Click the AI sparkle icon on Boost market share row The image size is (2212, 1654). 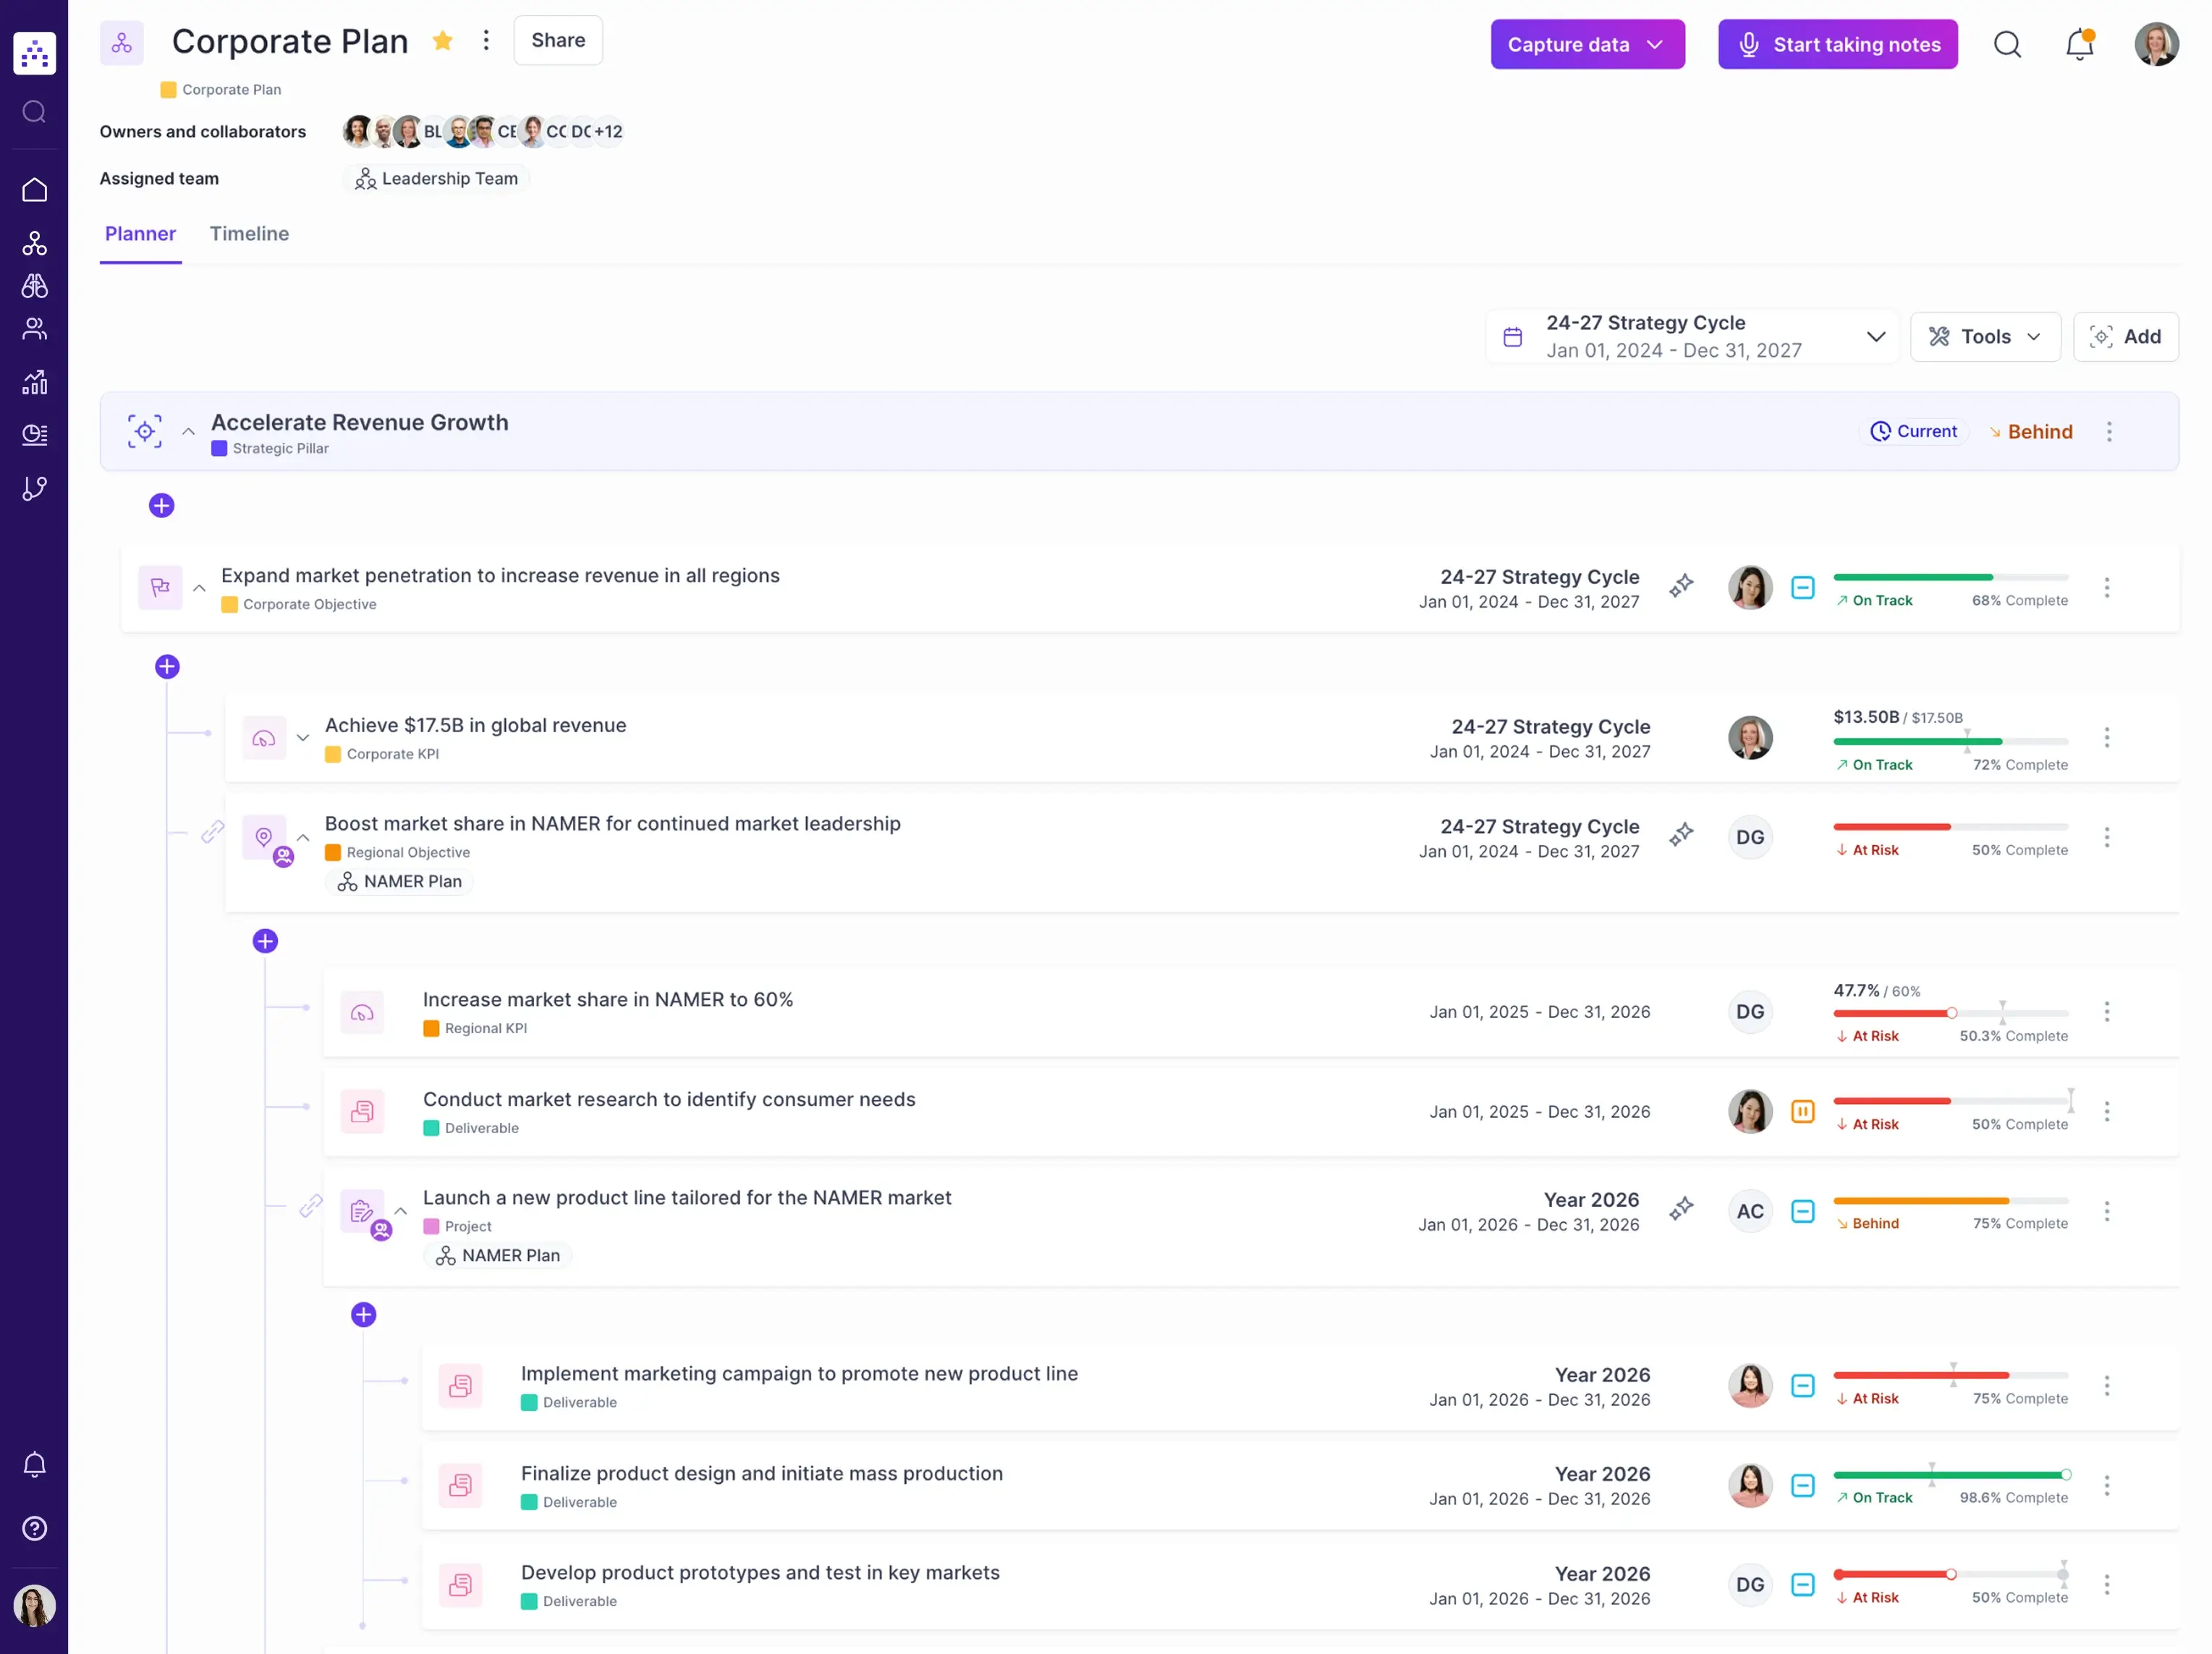point(1681,835)
